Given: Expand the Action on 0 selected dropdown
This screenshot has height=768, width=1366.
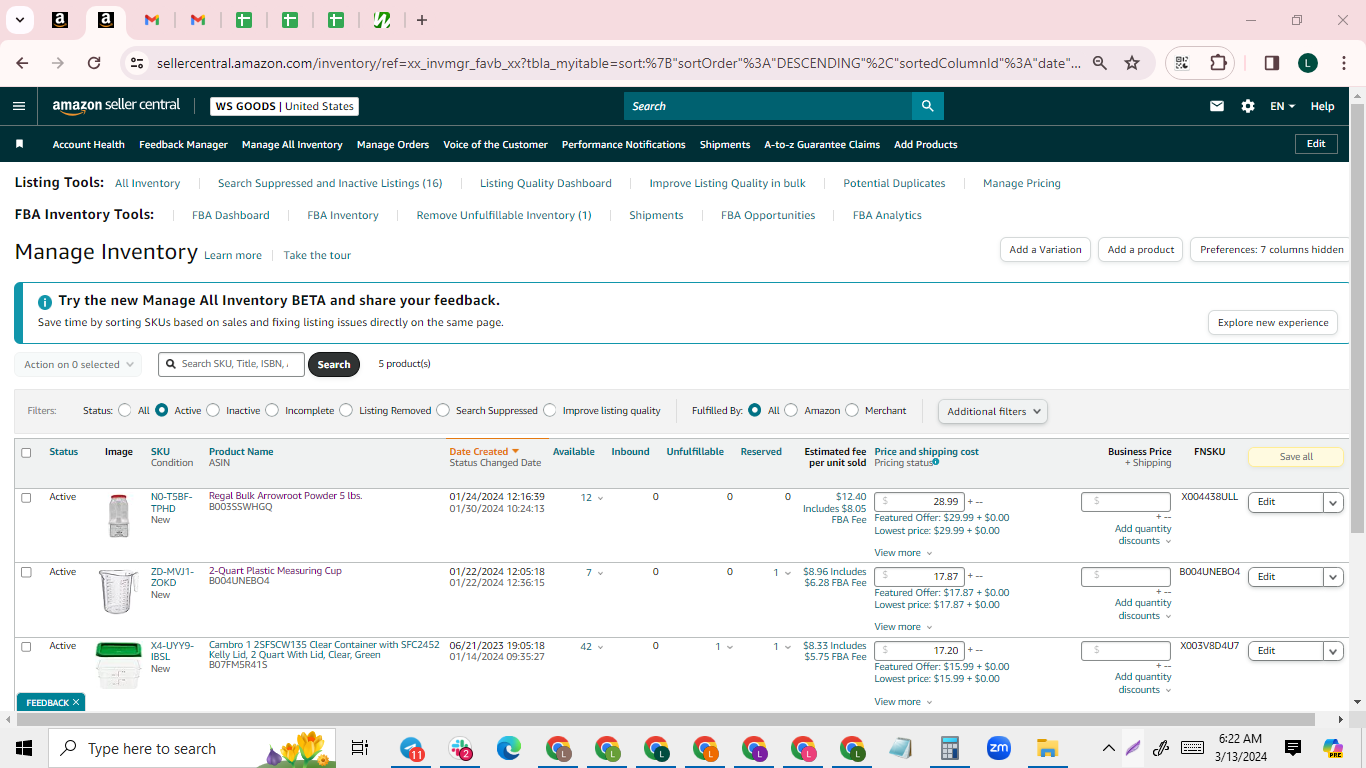Looking at the screenshot, I should (78, 365).
